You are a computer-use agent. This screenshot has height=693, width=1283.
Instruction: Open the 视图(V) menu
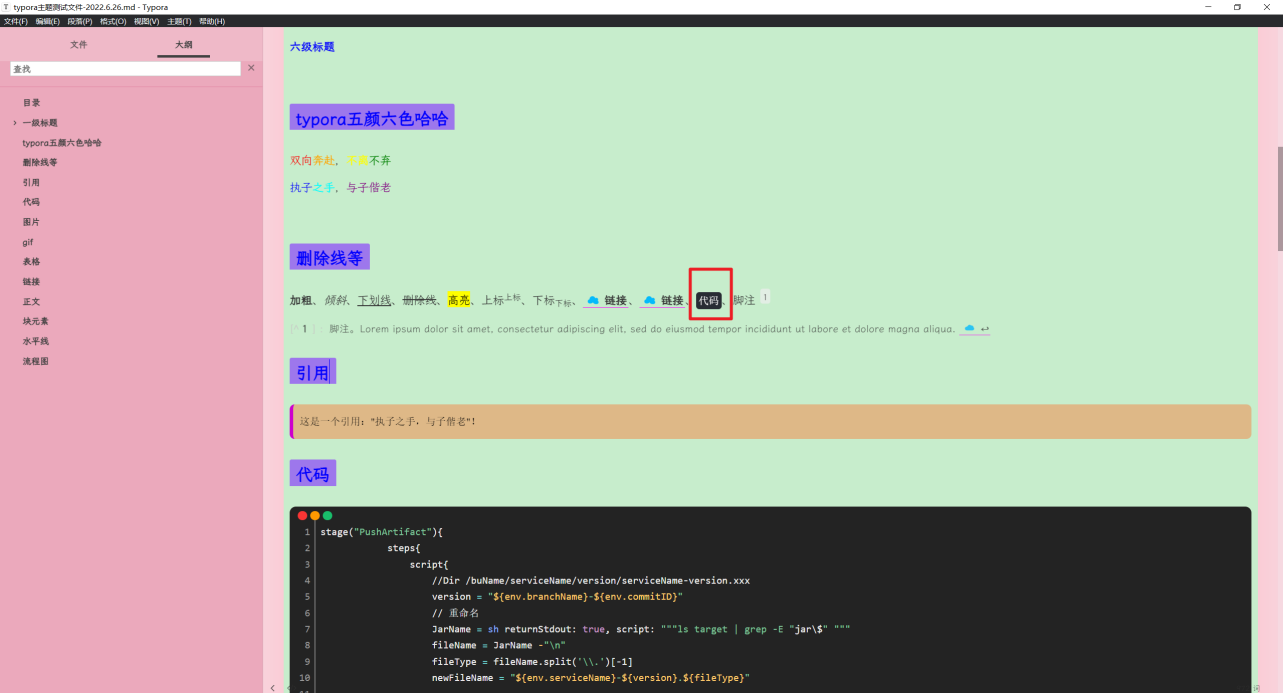(147, 21)
